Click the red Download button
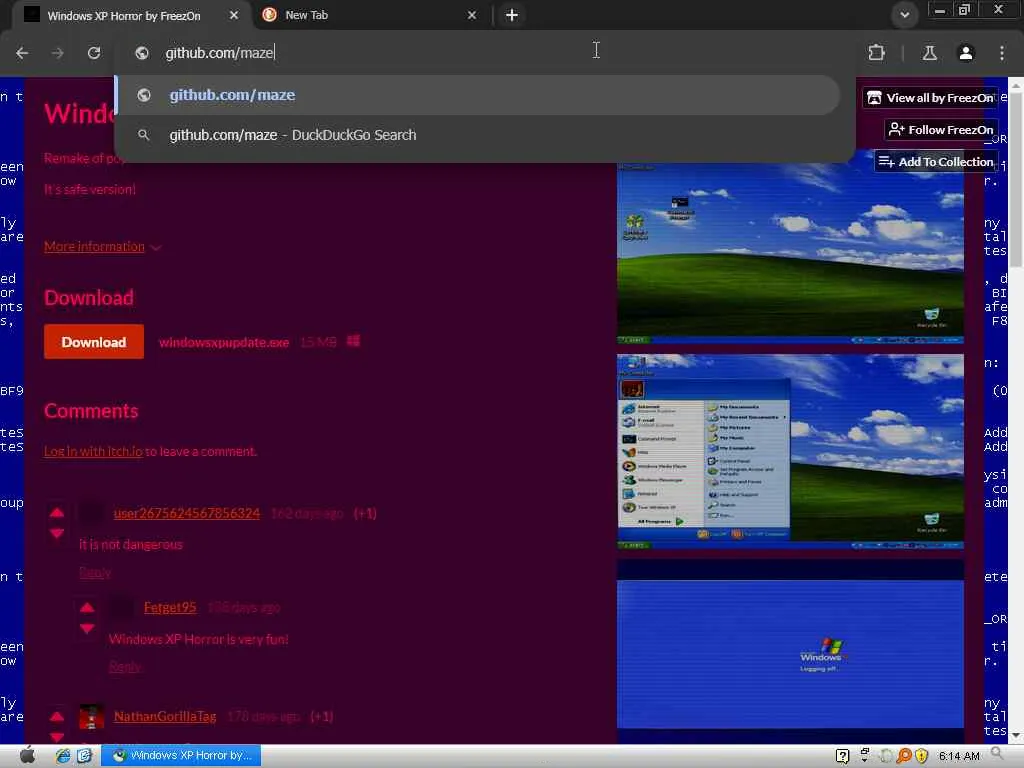1024x768 pixels. click(93, 342)
